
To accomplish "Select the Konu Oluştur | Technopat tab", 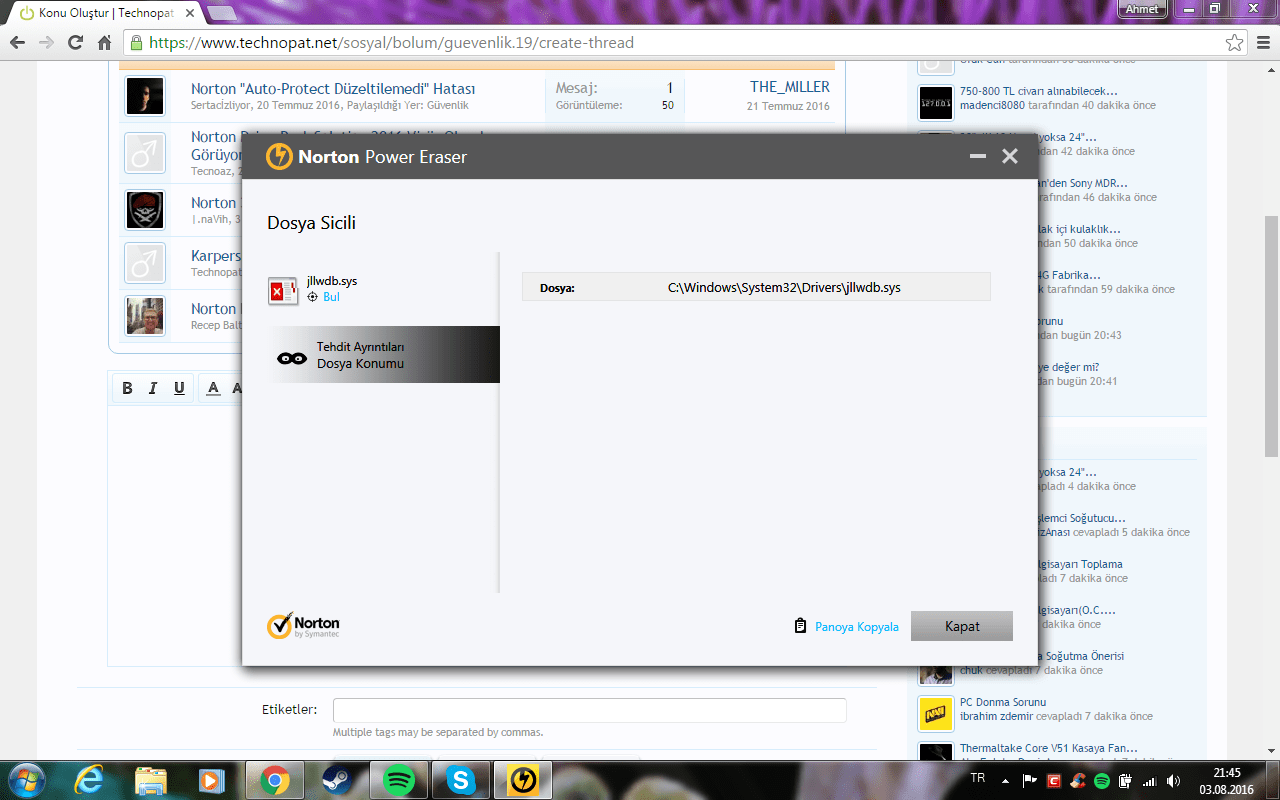I will click(105, 13).
